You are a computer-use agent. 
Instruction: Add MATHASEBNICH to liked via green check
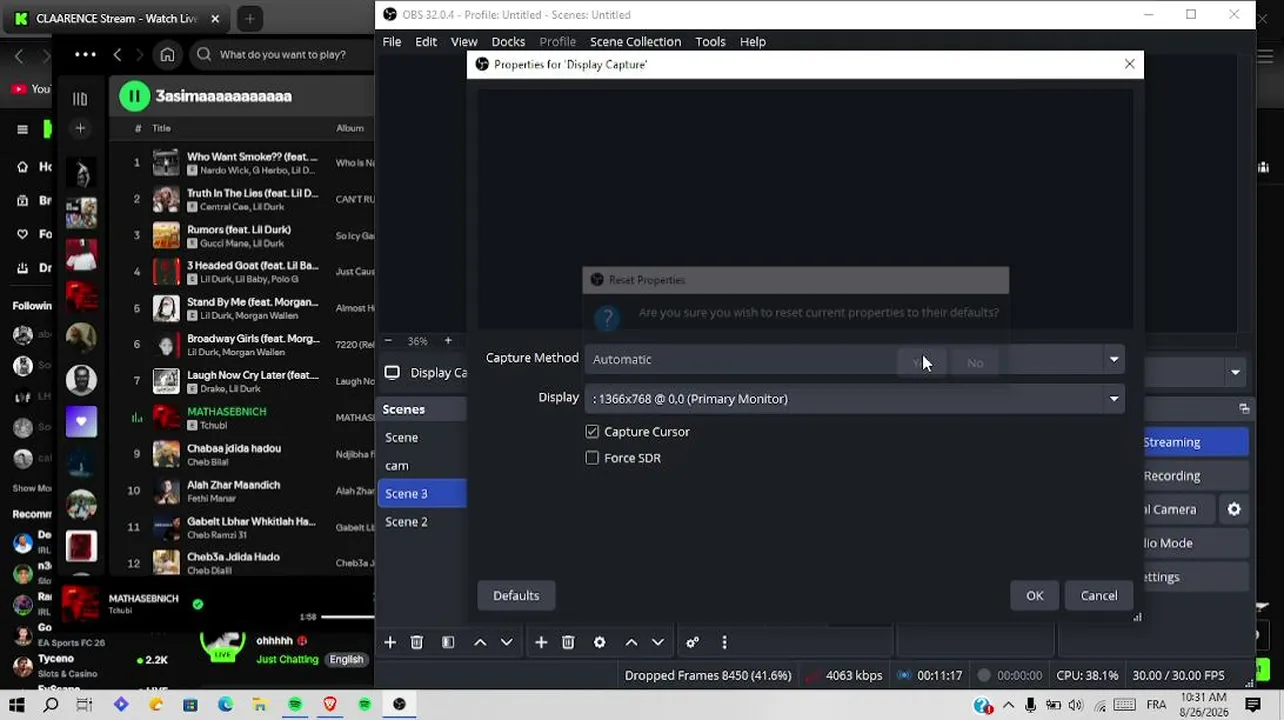coord(198,604)
